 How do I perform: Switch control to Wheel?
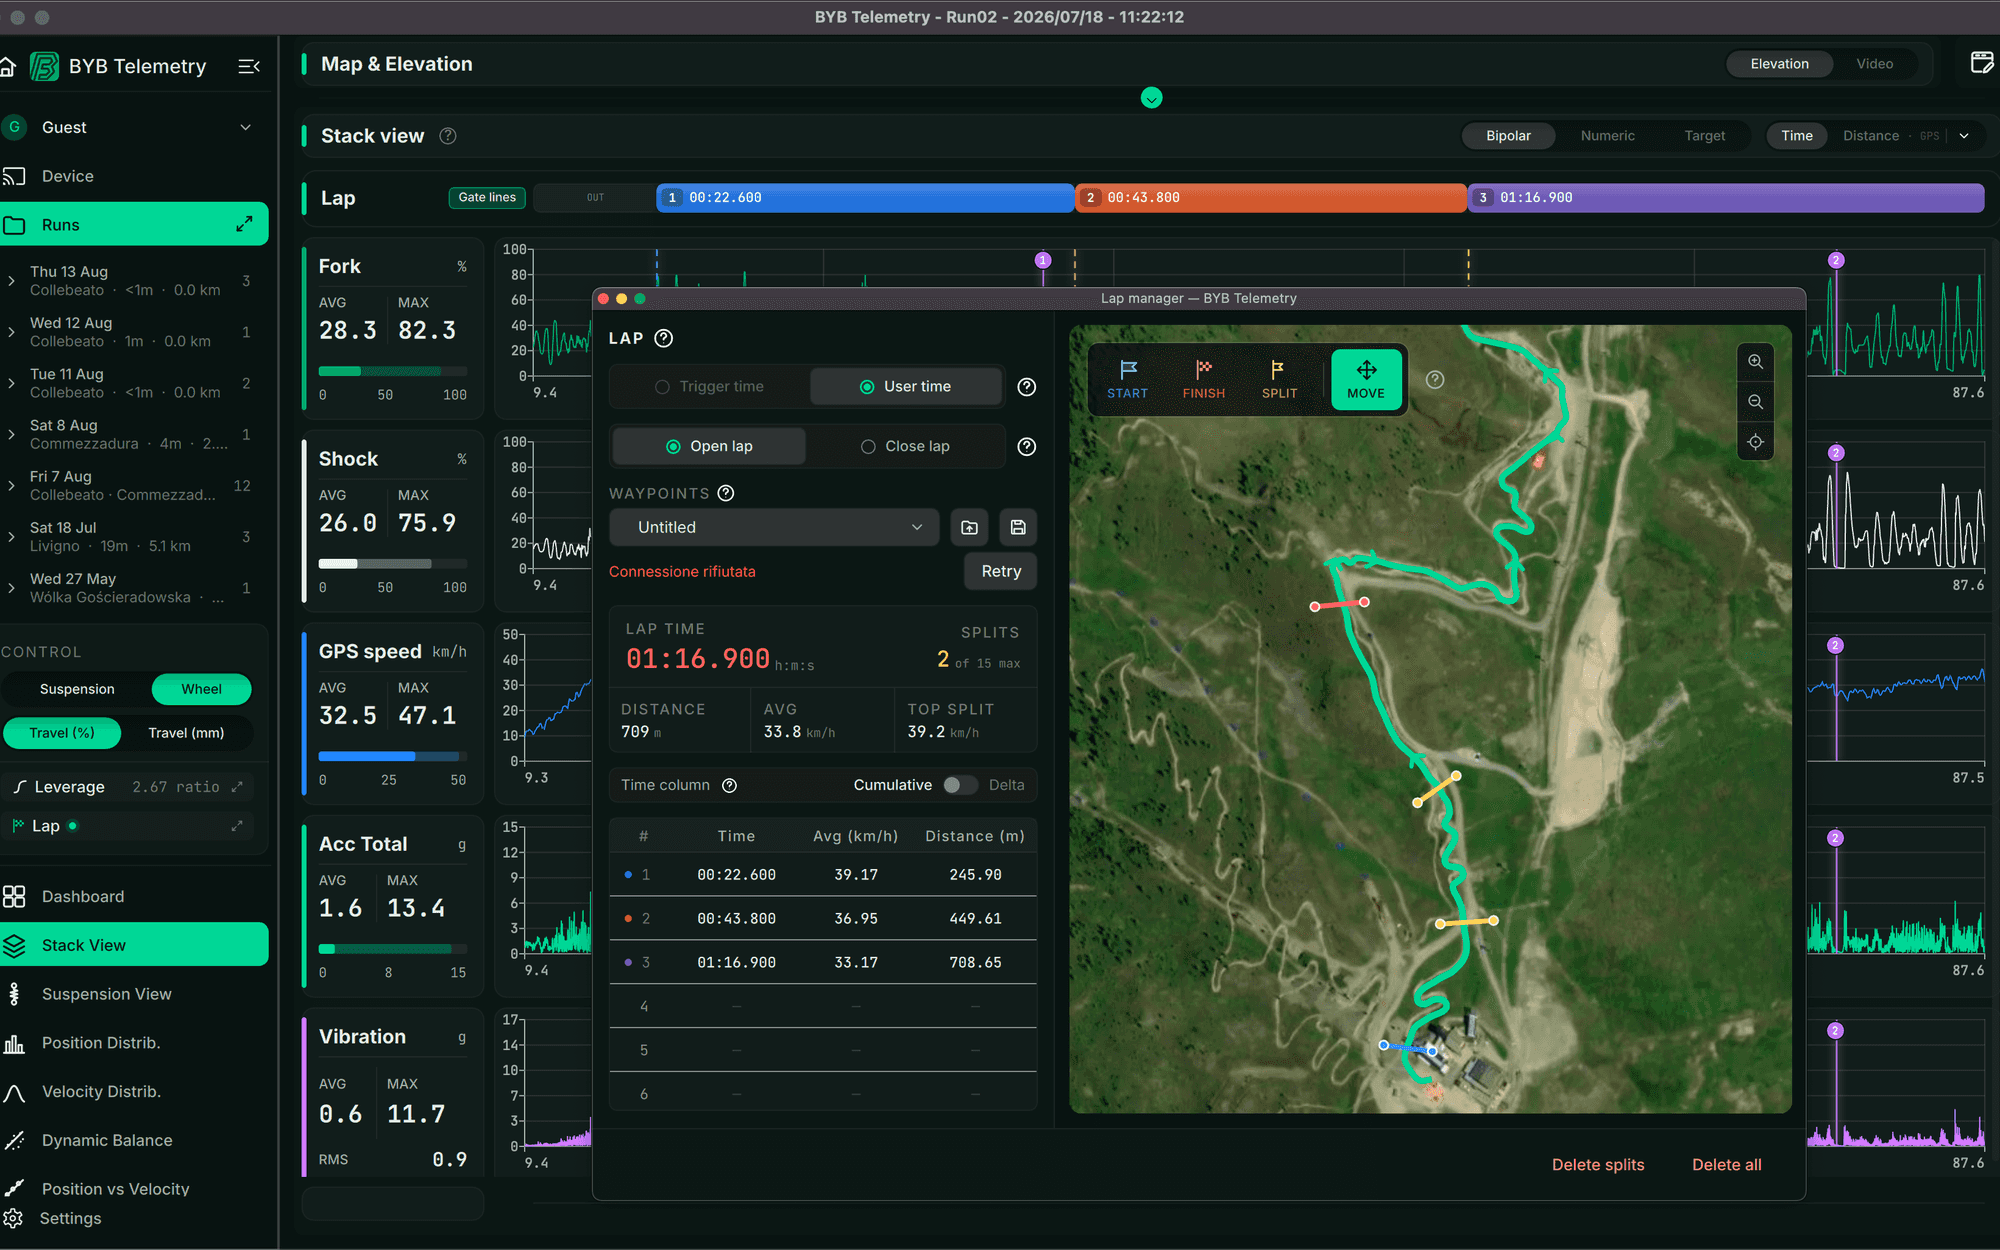click(201, 689)
